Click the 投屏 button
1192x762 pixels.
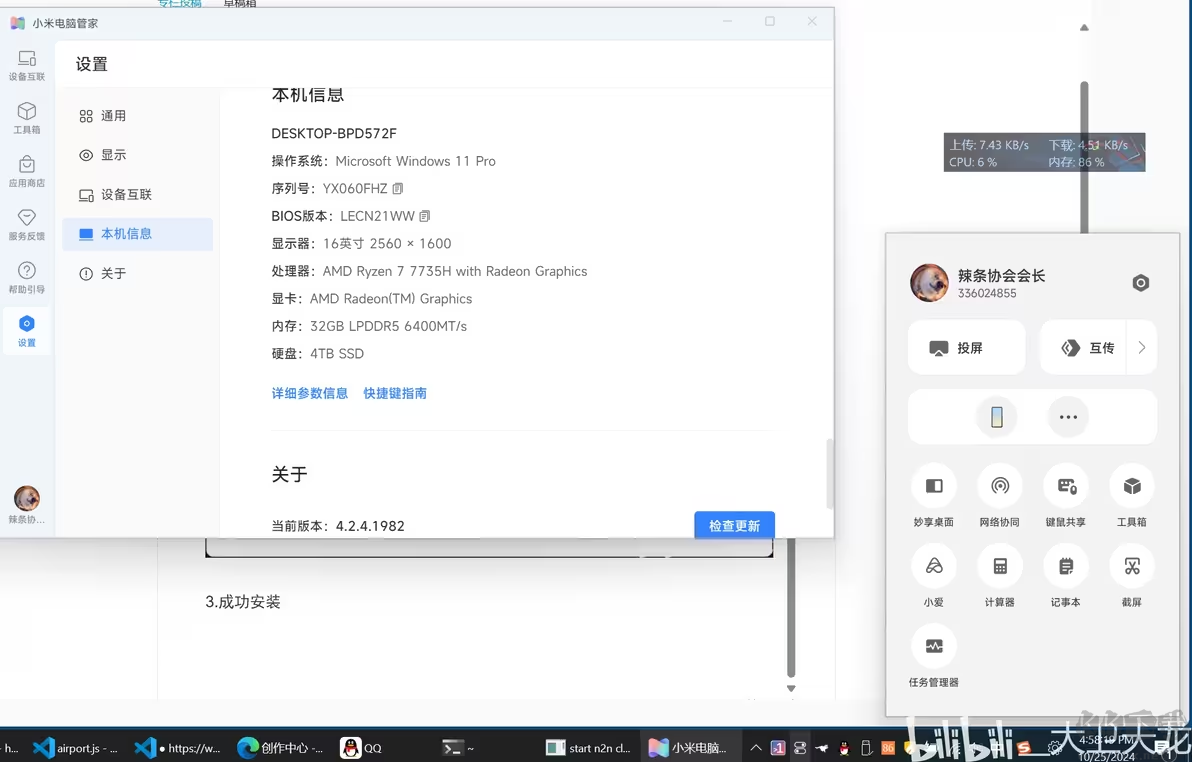(966, 348)
